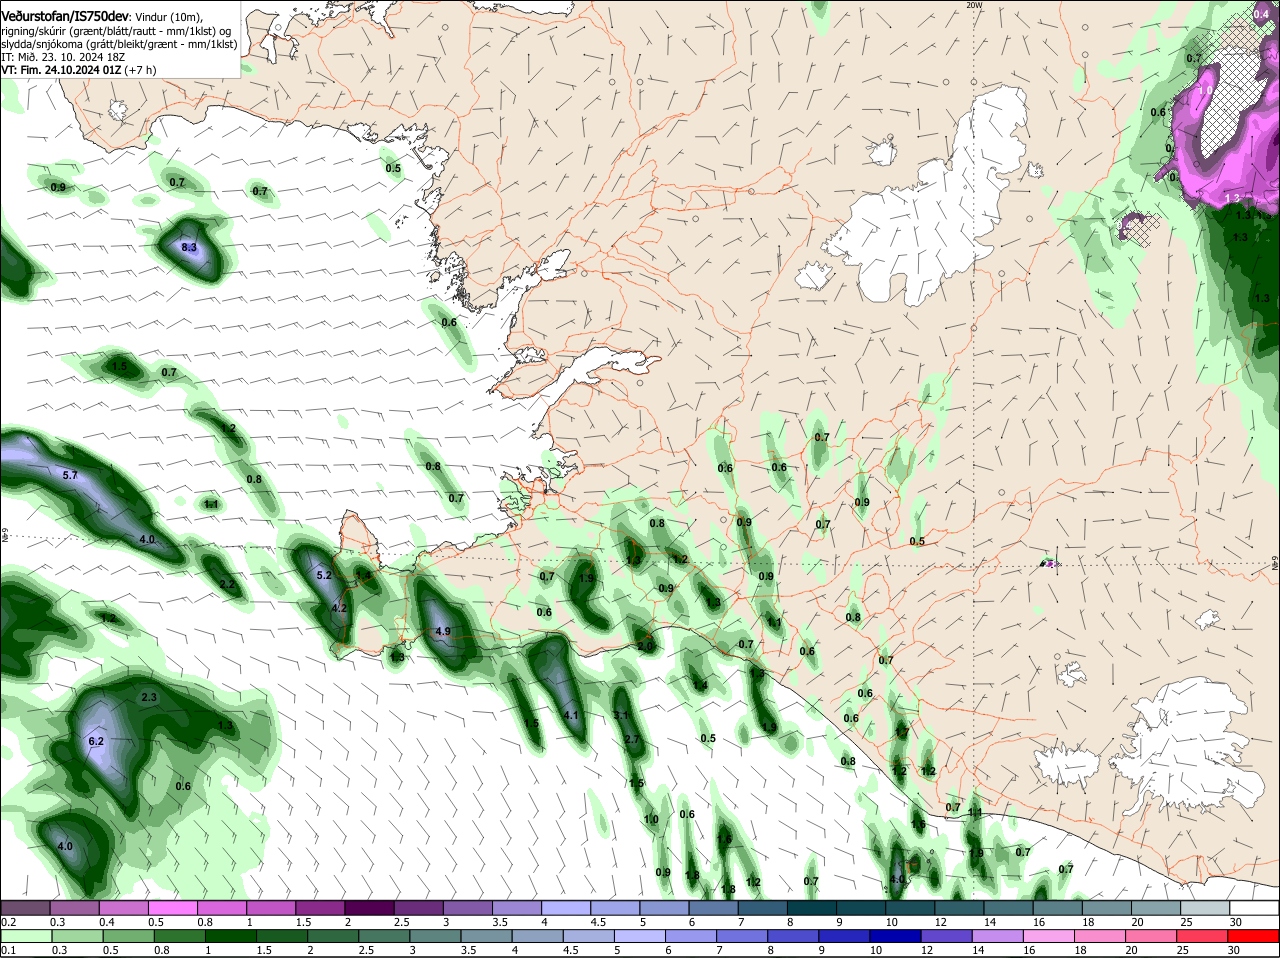Click the 2.7 rainfall value
Screen dimensions: 1280x958
(632, 739)
